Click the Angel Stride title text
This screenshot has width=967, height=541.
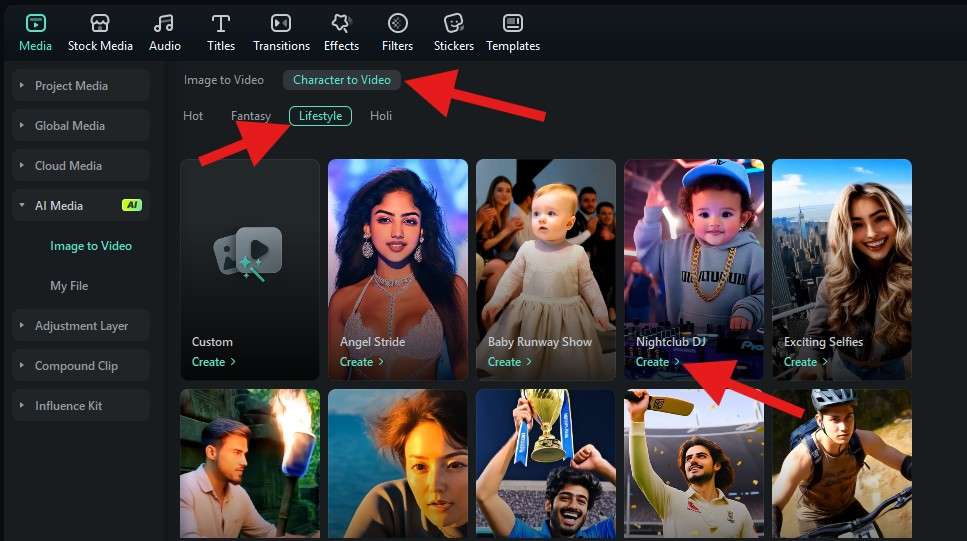coord(372,342)
